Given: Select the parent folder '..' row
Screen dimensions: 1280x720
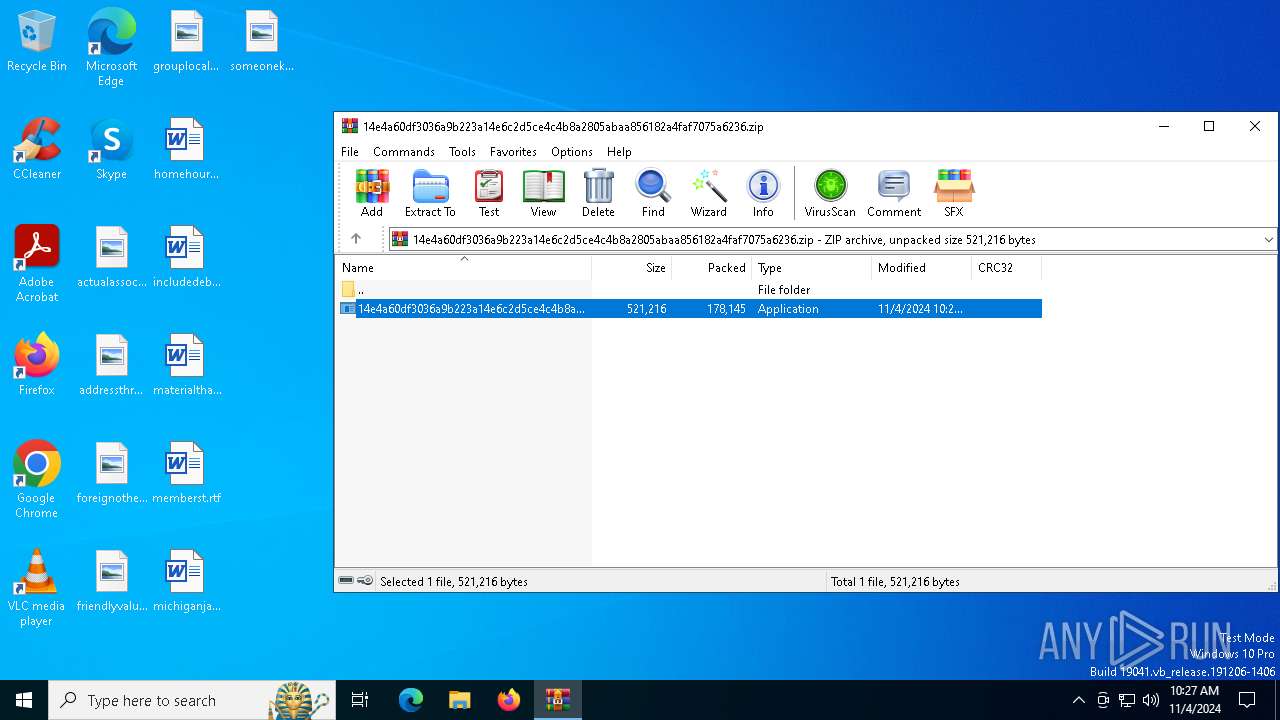Looking at the screenshot, I should tap(689, 289).
